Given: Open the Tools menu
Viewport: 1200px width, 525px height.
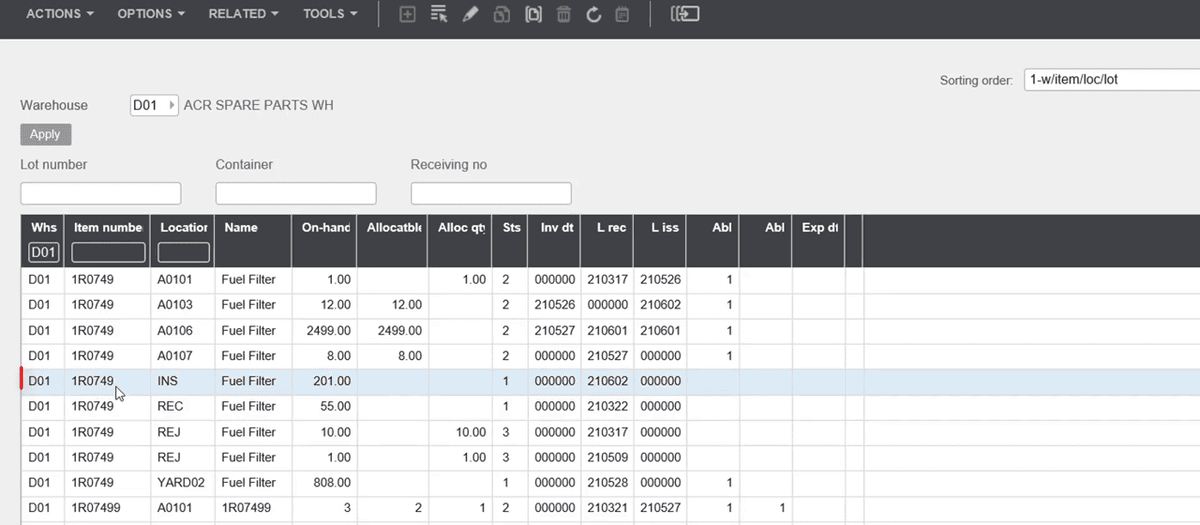Looking at the screenshot, I should click(331, 14).
